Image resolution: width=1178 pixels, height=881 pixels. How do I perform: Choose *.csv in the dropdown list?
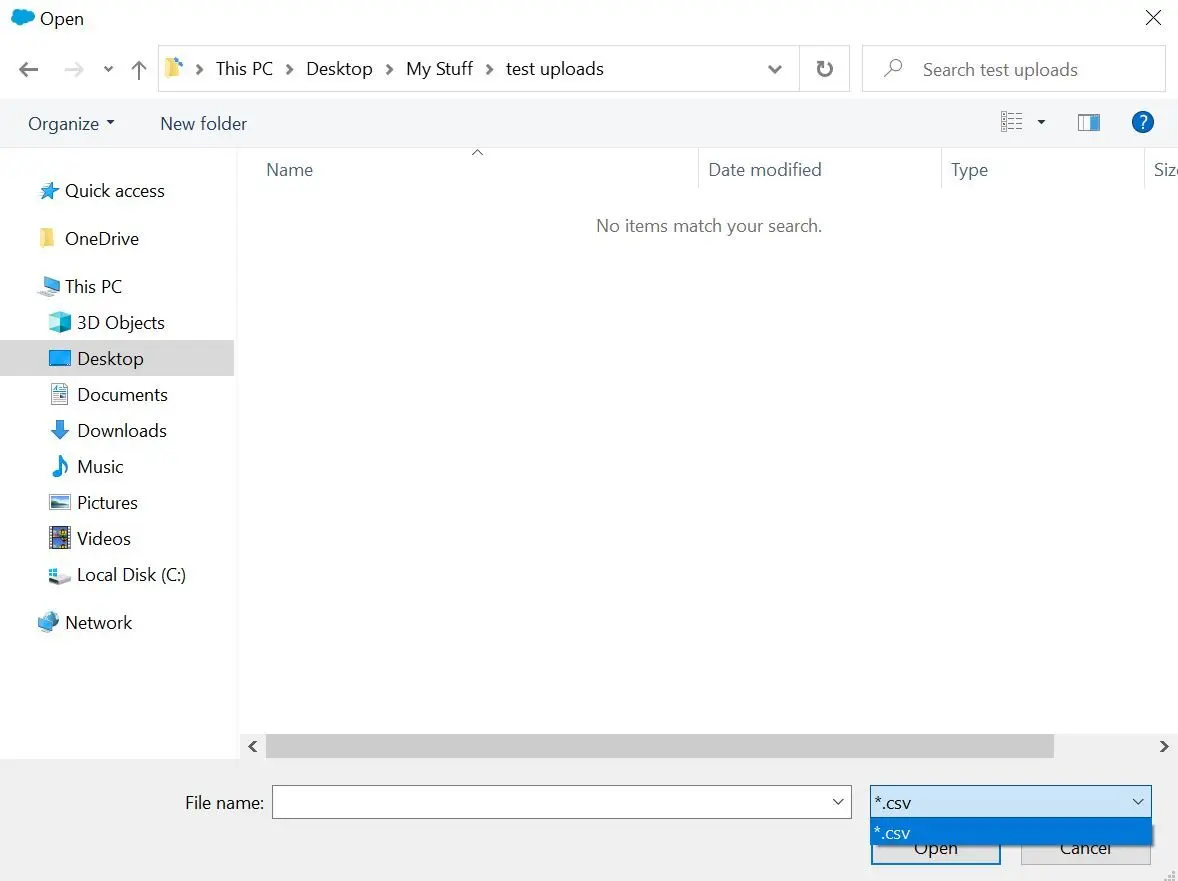pyautogui.click(x=1010, y=833)
